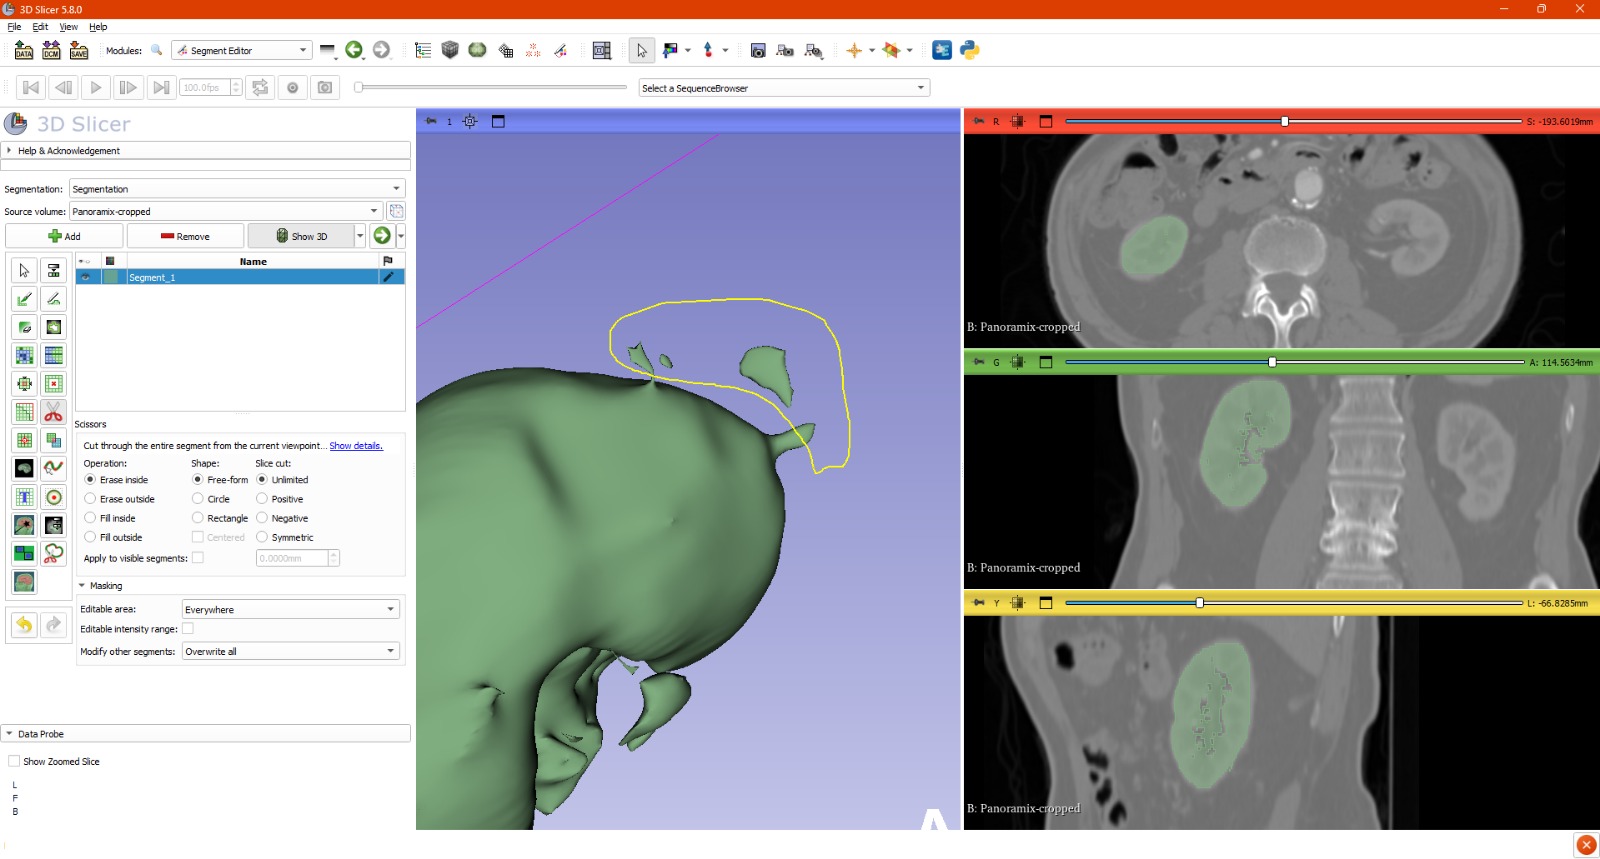Open the Select a SequenceBrowser dropdown
This screenshot has width=1600, height=859.
[x=785, y=88]
